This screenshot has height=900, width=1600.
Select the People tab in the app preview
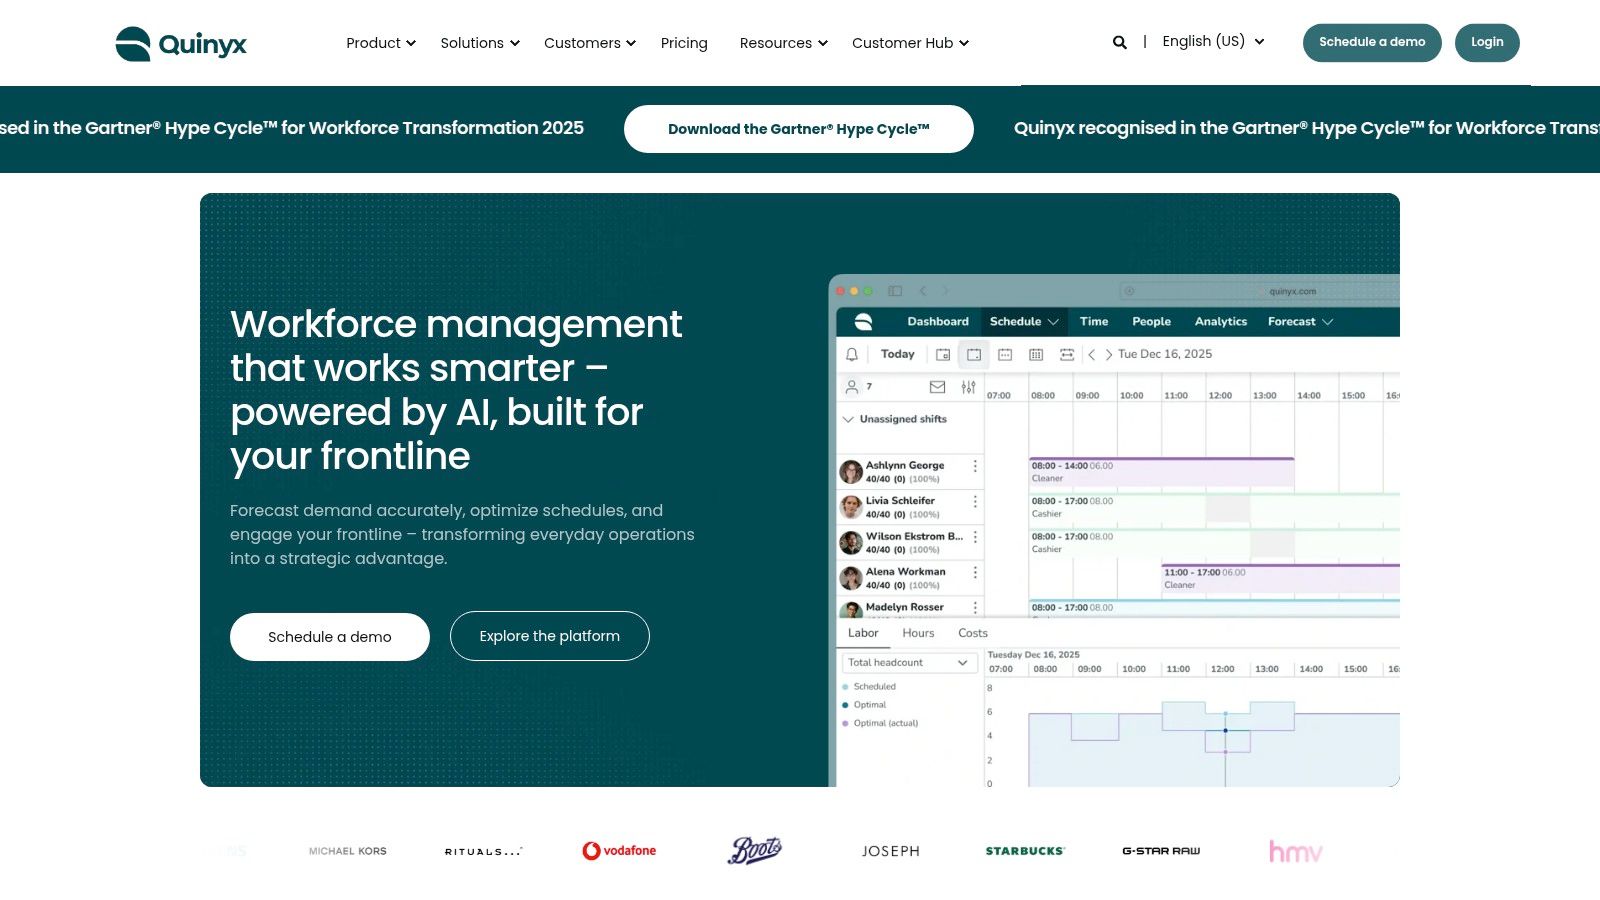pyautogui.click(x=1151, y=322)
